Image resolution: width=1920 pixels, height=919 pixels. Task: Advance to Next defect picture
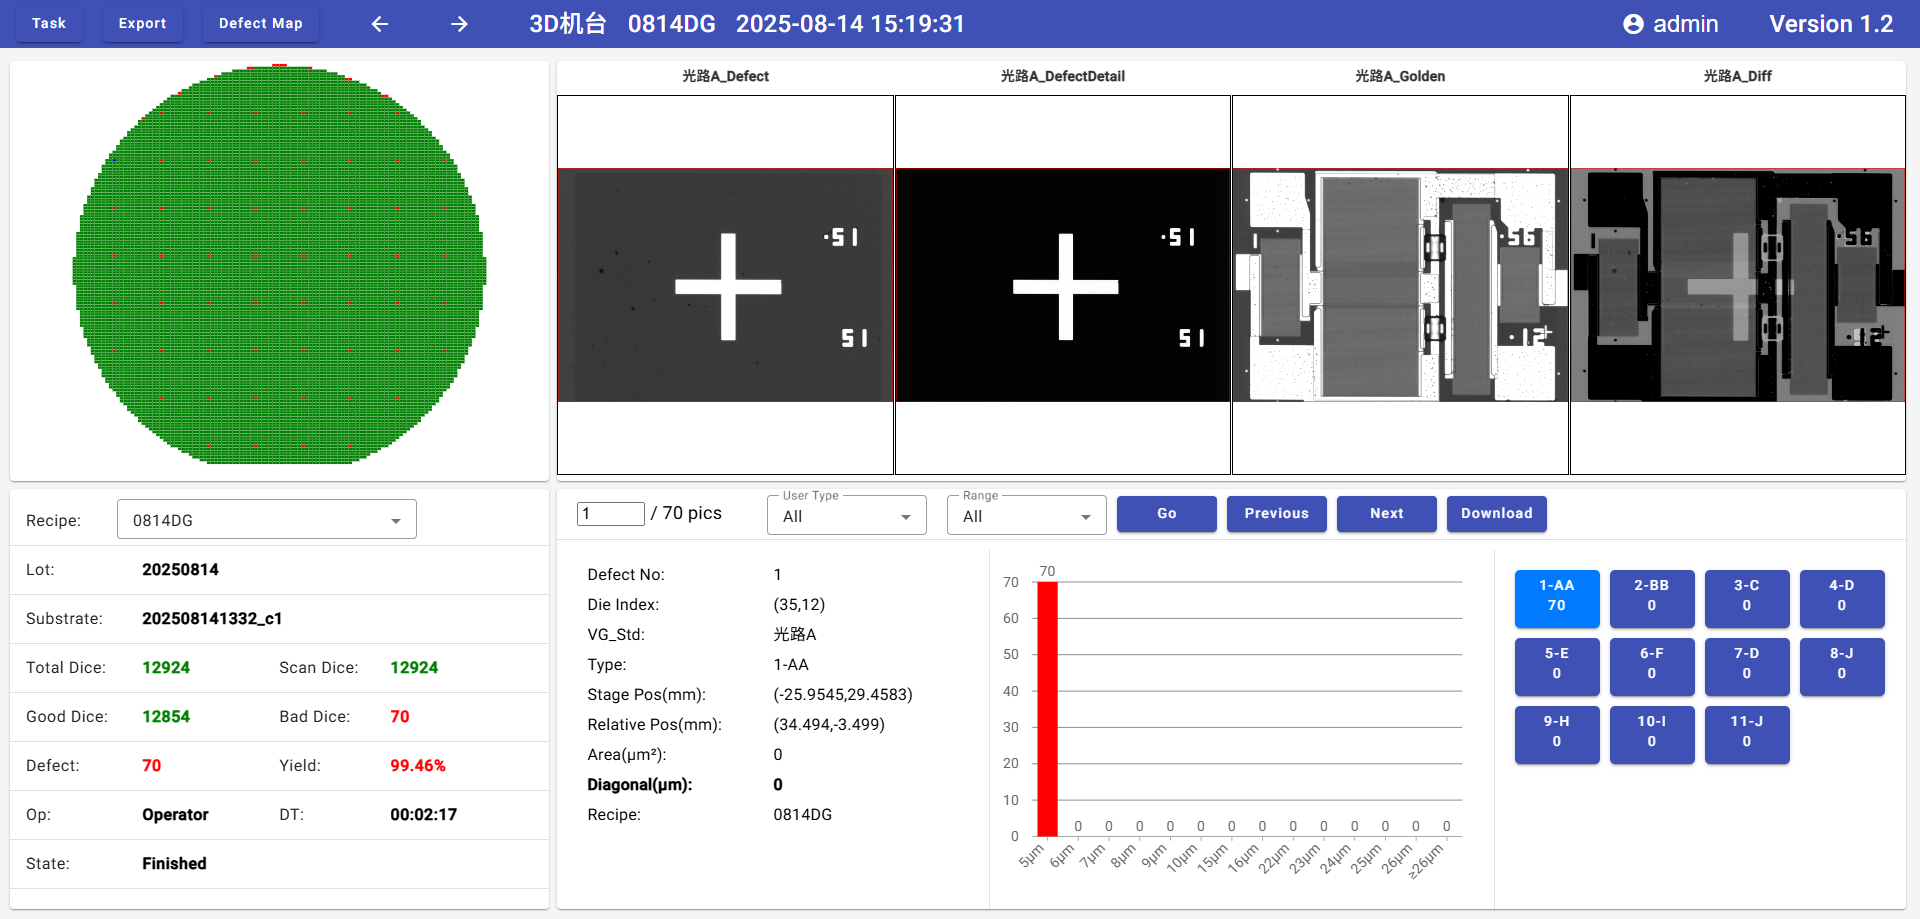point(1386,513)
